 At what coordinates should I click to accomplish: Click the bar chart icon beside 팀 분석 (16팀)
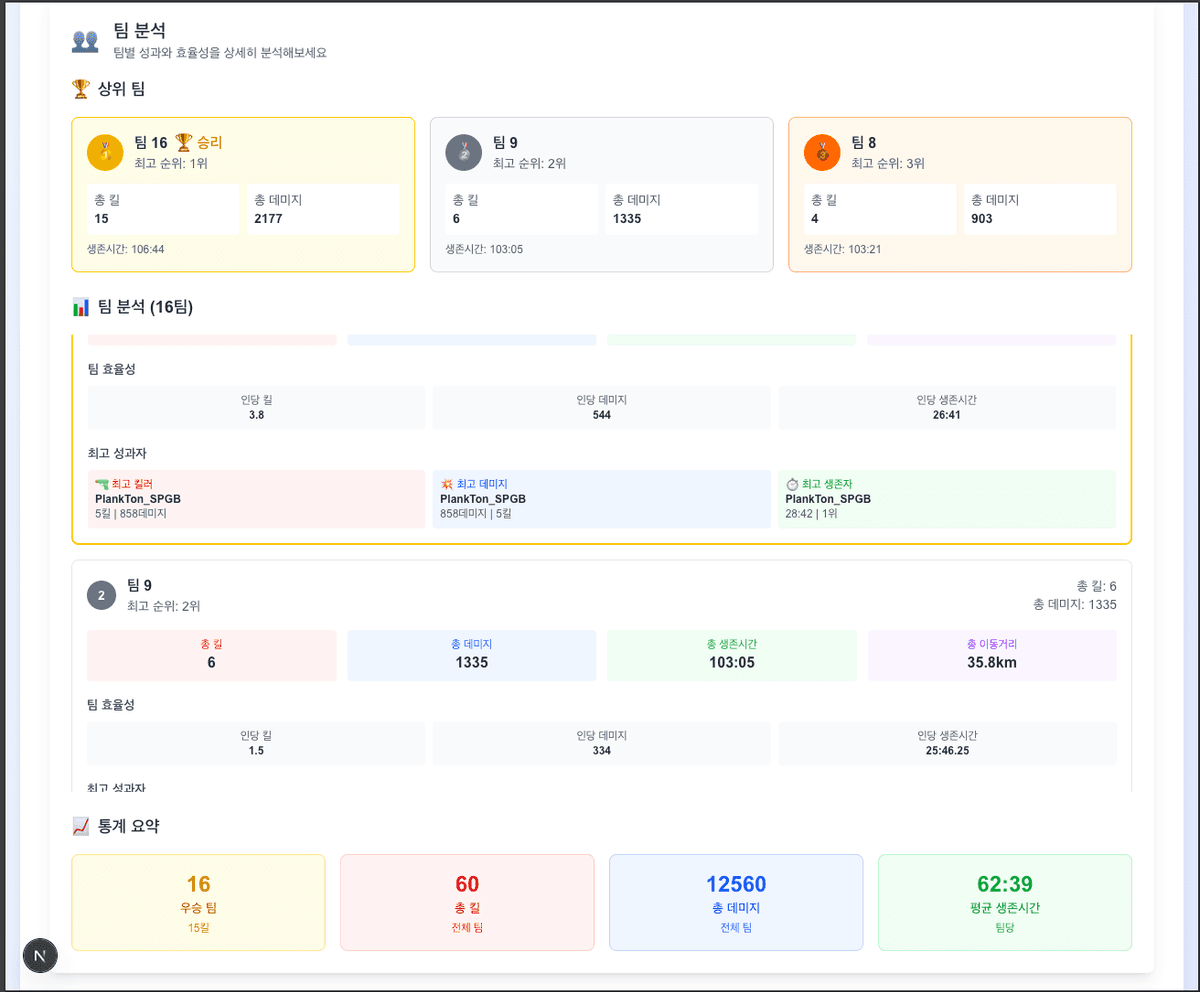tap(81, 307)
